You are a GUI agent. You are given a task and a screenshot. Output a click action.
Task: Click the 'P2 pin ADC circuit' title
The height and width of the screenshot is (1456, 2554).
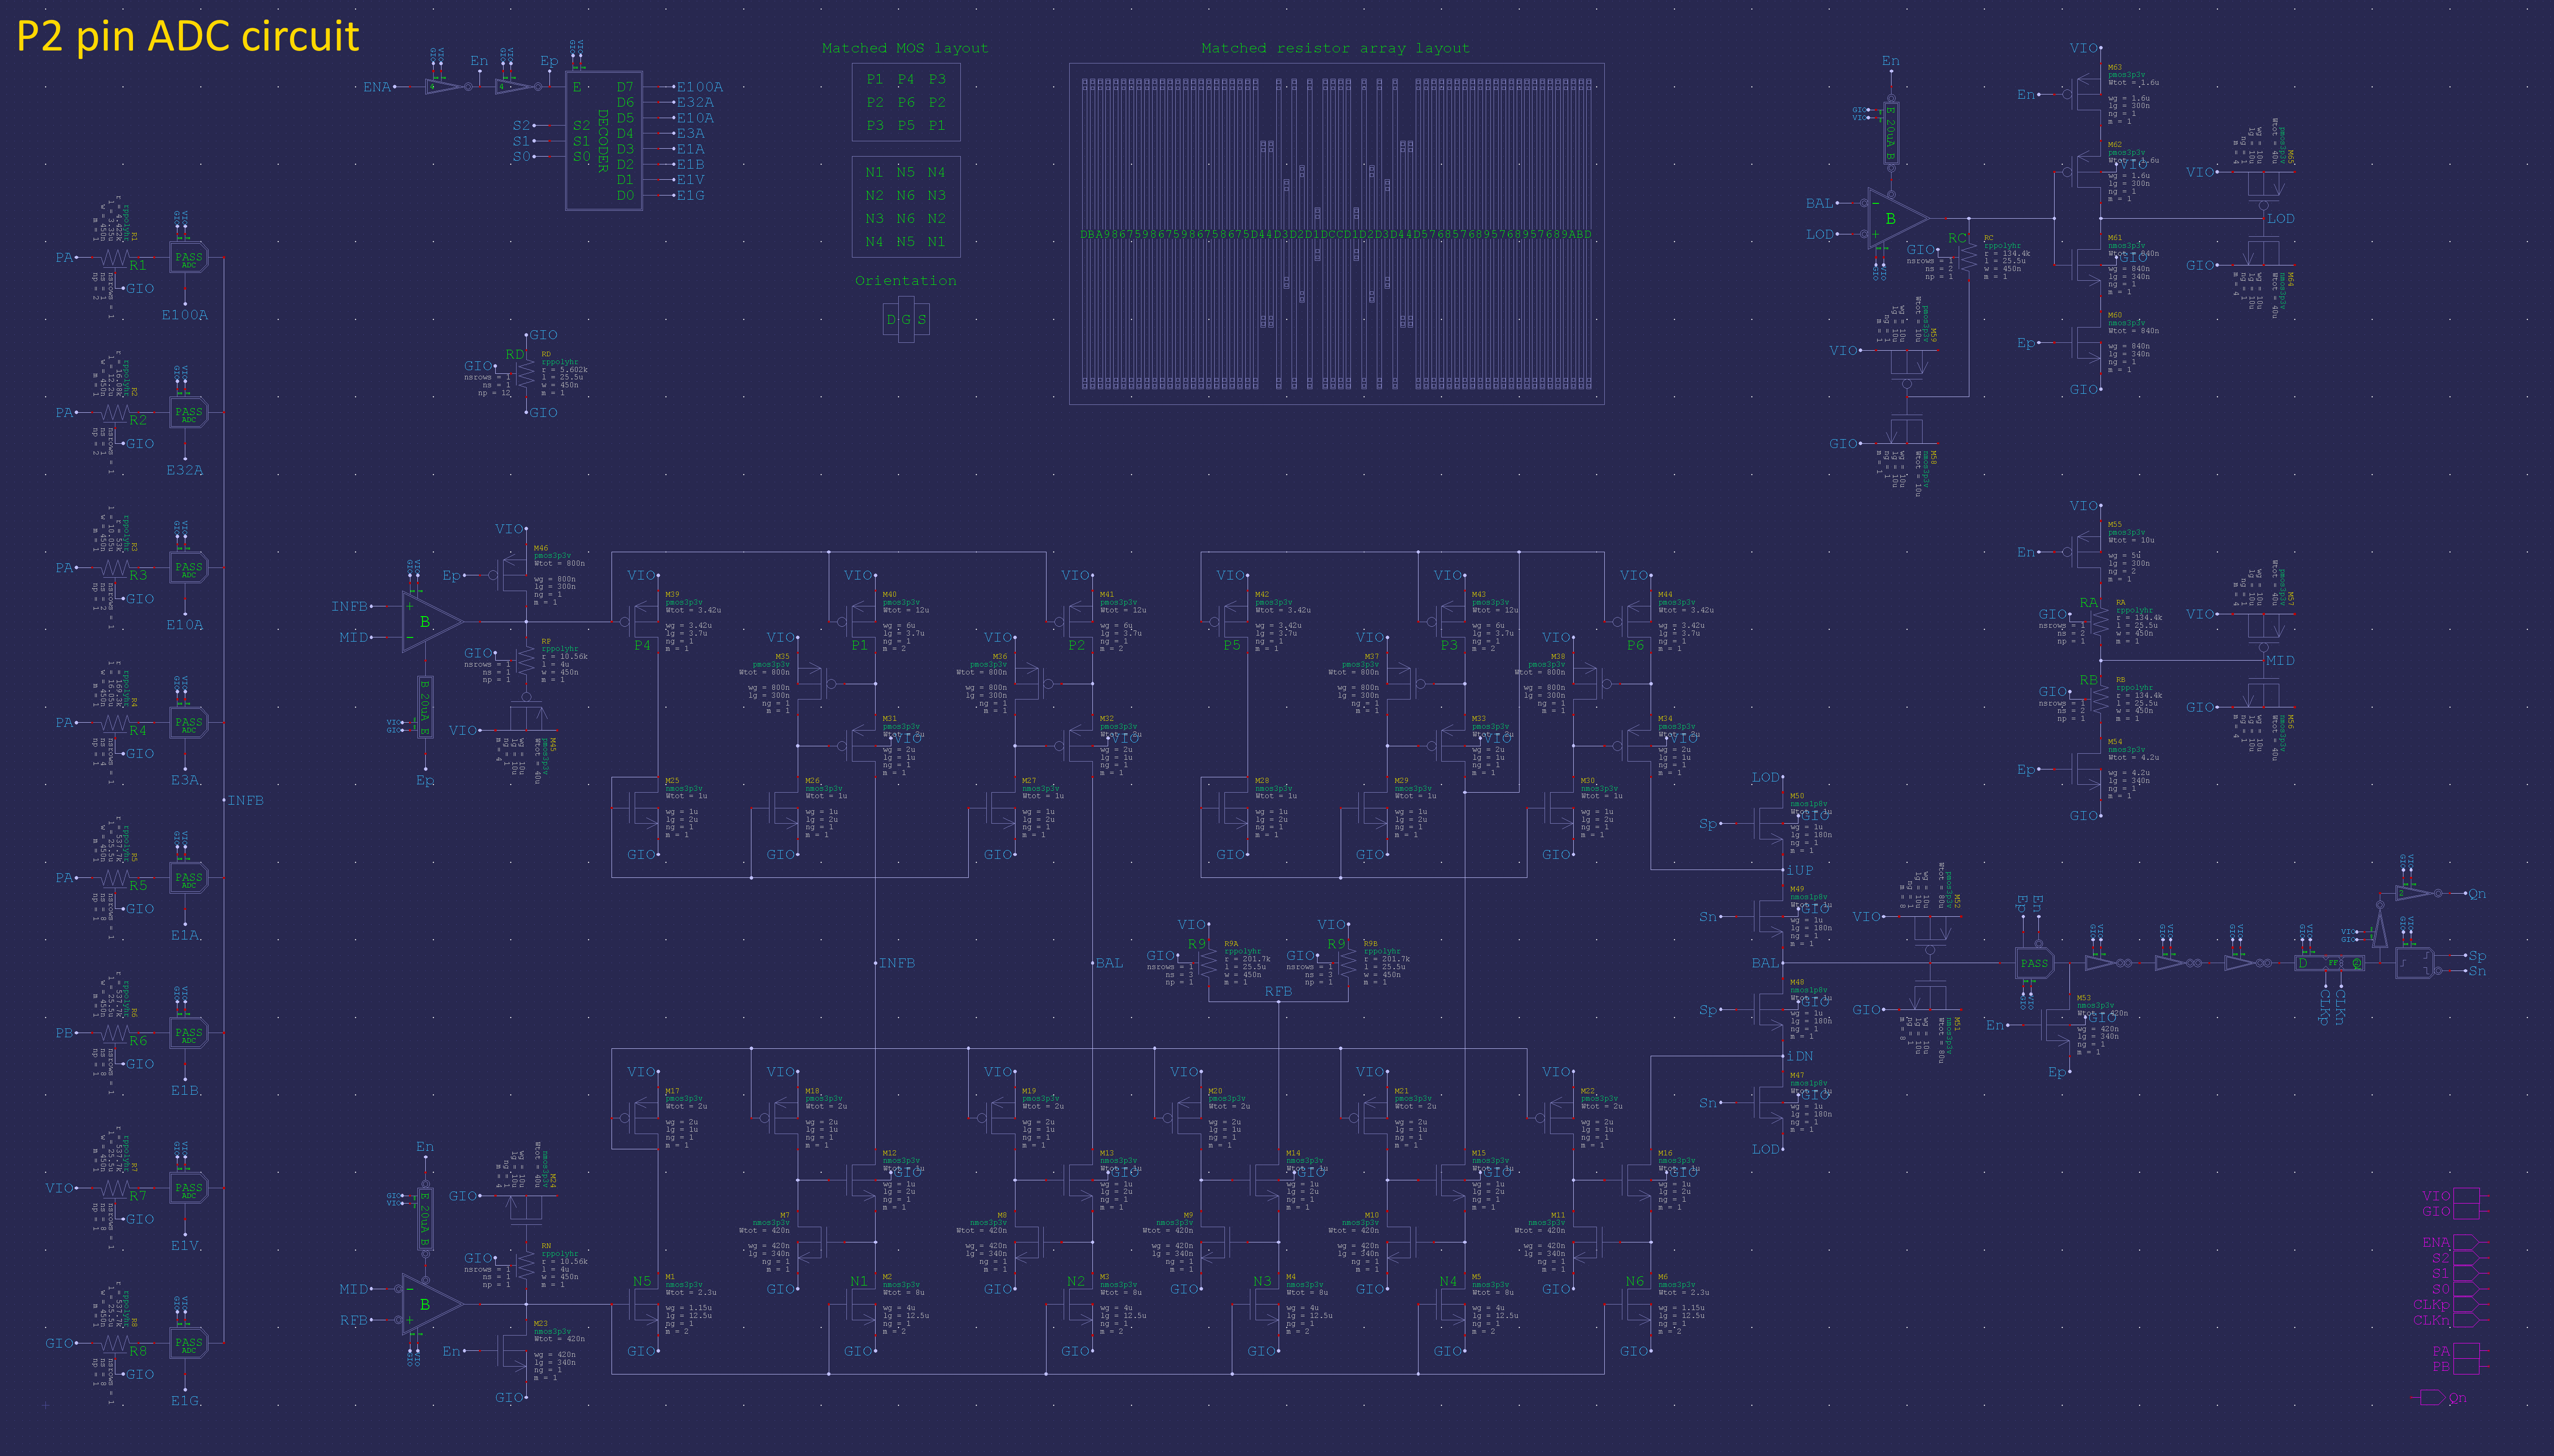click(x=188, y=36)
